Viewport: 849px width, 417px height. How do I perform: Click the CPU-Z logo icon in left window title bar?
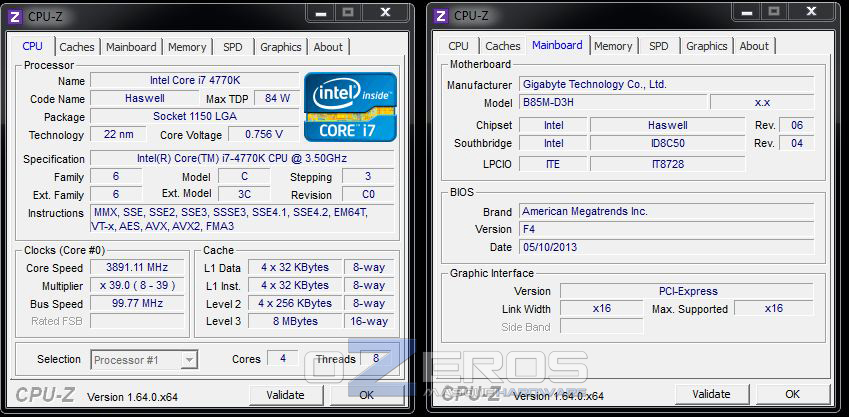click(16, 16)
